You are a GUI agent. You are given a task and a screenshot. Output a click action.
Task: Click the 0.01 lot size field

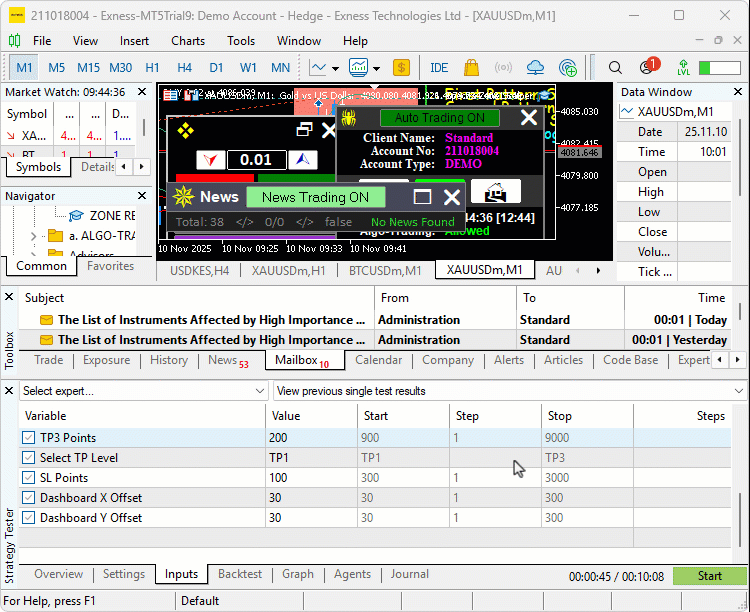coord(256,160)
